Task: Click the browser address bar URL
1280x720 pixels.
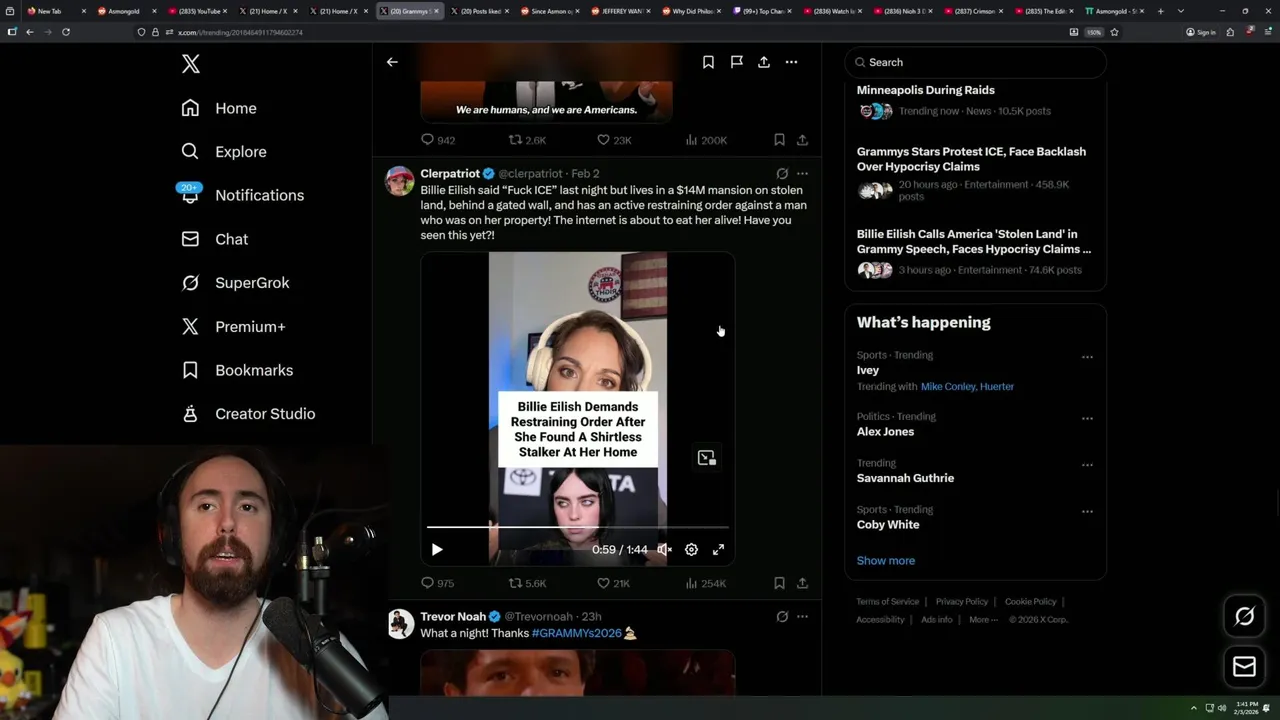Action: pyautogui.click(x=240, y=32)
